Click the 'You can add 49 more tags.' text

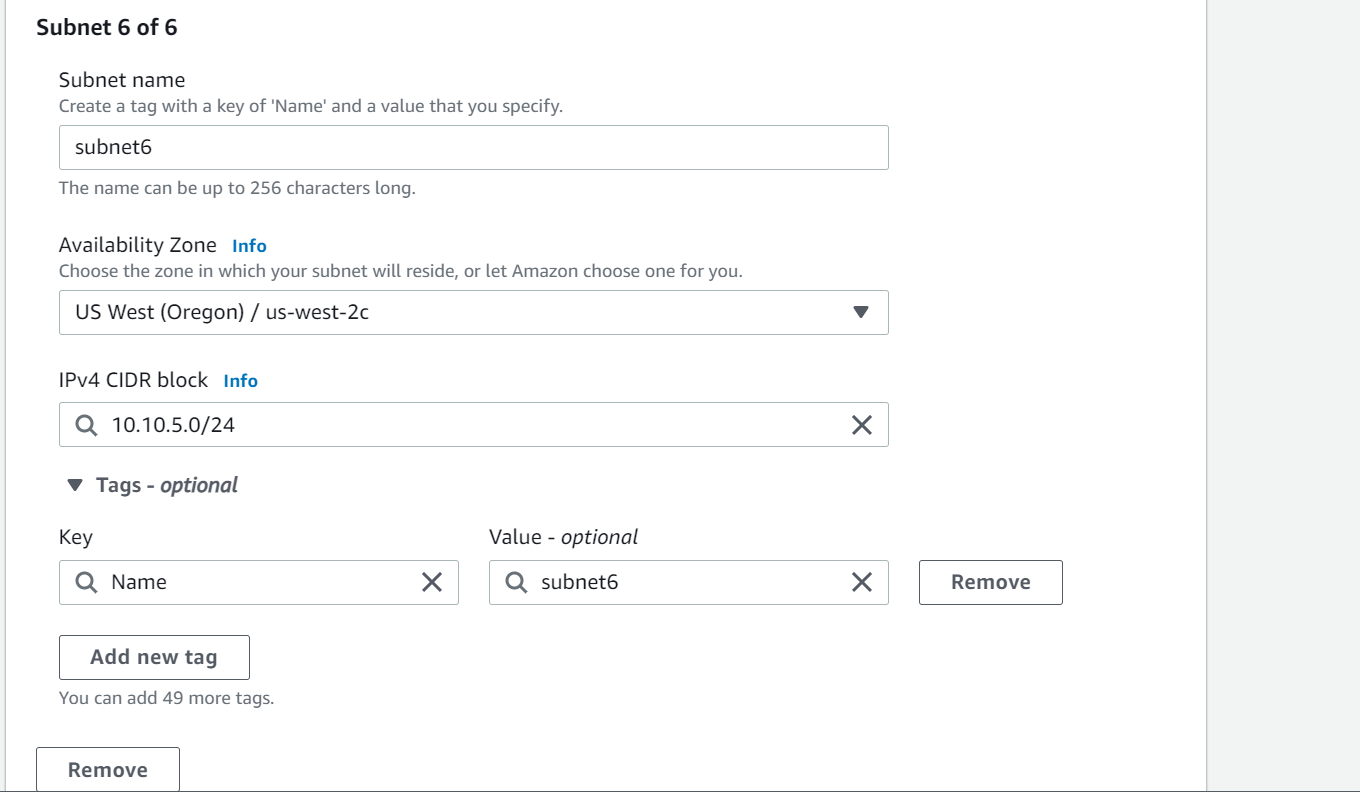click(167, 698)
